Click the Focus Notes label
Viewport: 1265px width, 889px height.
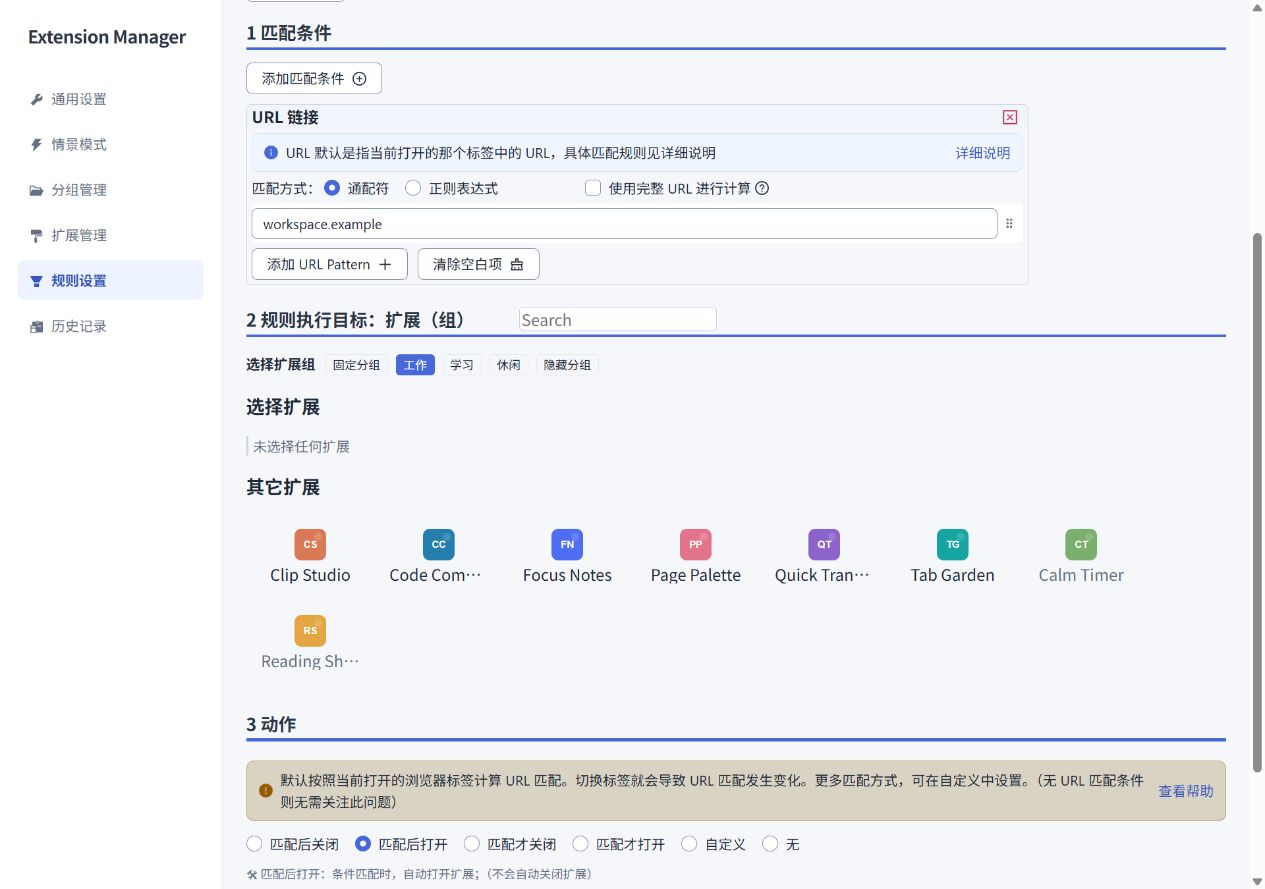coord(567,575)
